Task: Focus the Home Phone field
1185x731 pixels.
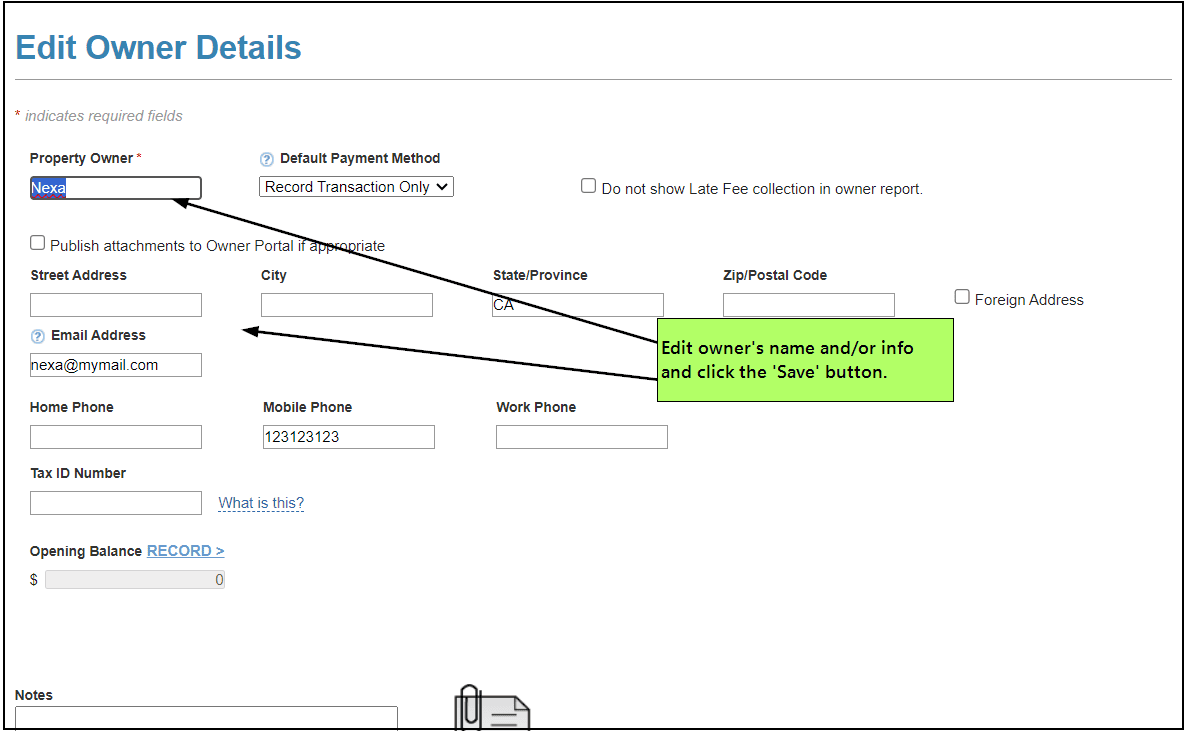Action: click(116, 437)
